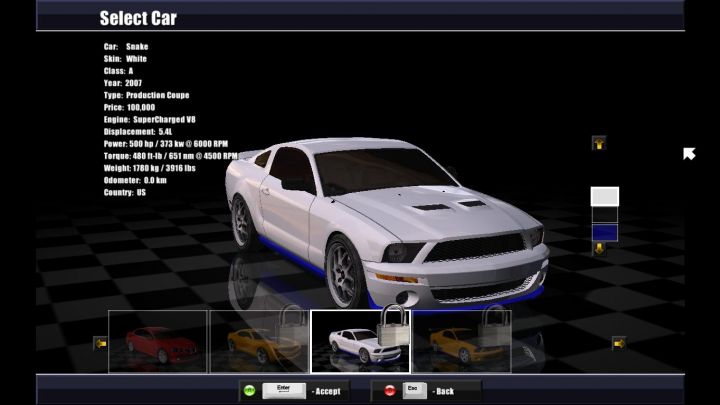Click the Back label
Viewport: 720px width, 405px height.
tap(444, 391)
